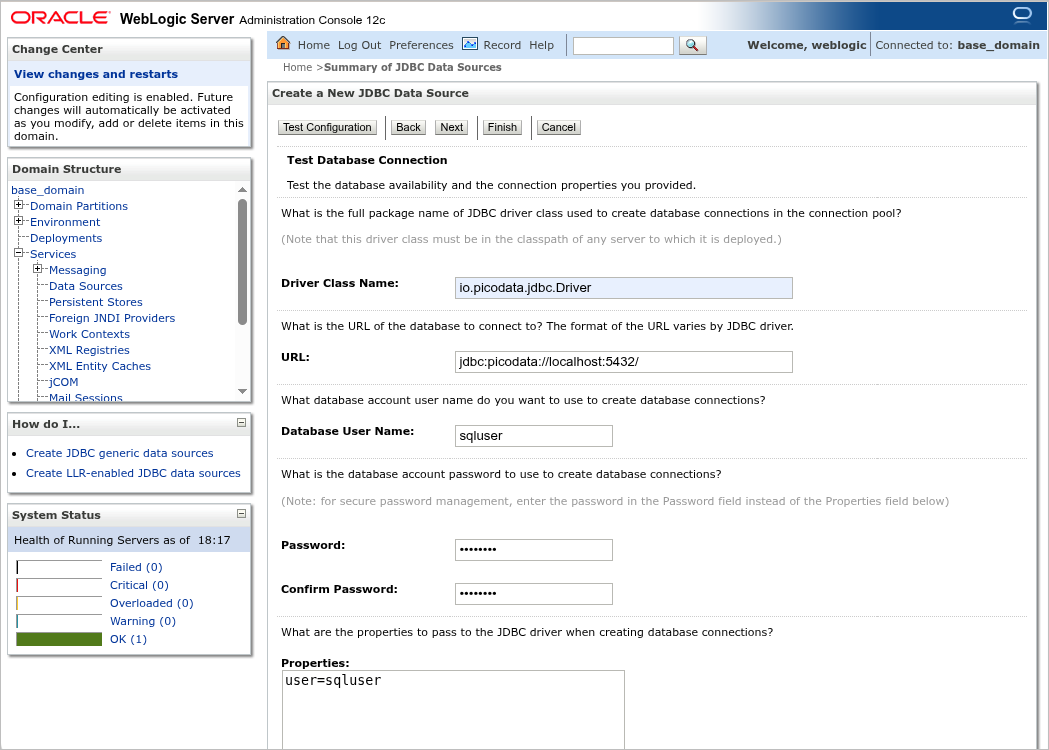Screen dimensions: 1049x750
Task: Click the Finish button
Action: click(502, 127)
